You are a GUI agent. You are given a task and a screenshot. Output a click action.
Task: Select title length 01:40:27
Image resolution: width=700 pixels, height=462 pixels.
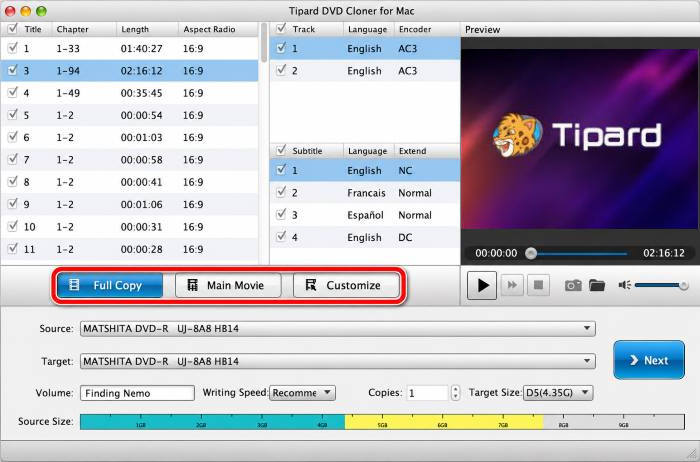(x=142, y=48)
